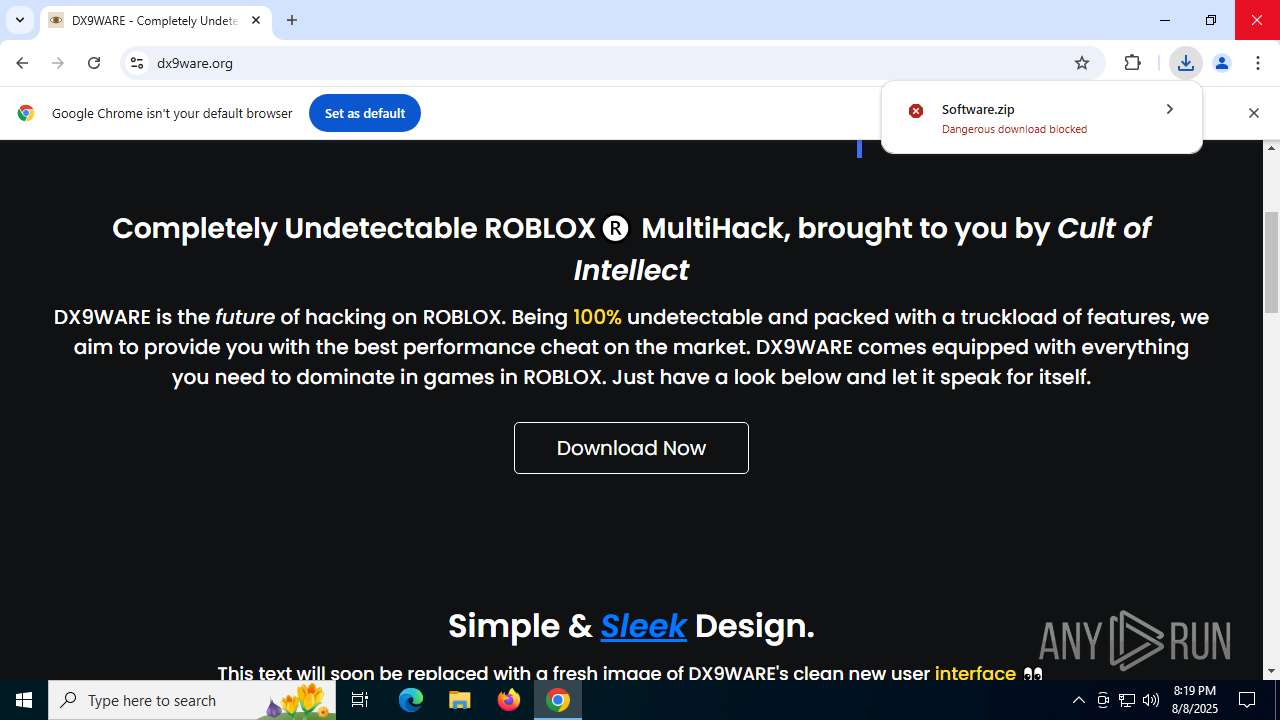Screen dimensions: 1280x720
Task: Open the notification center icon
Action: click(1247, 700)
